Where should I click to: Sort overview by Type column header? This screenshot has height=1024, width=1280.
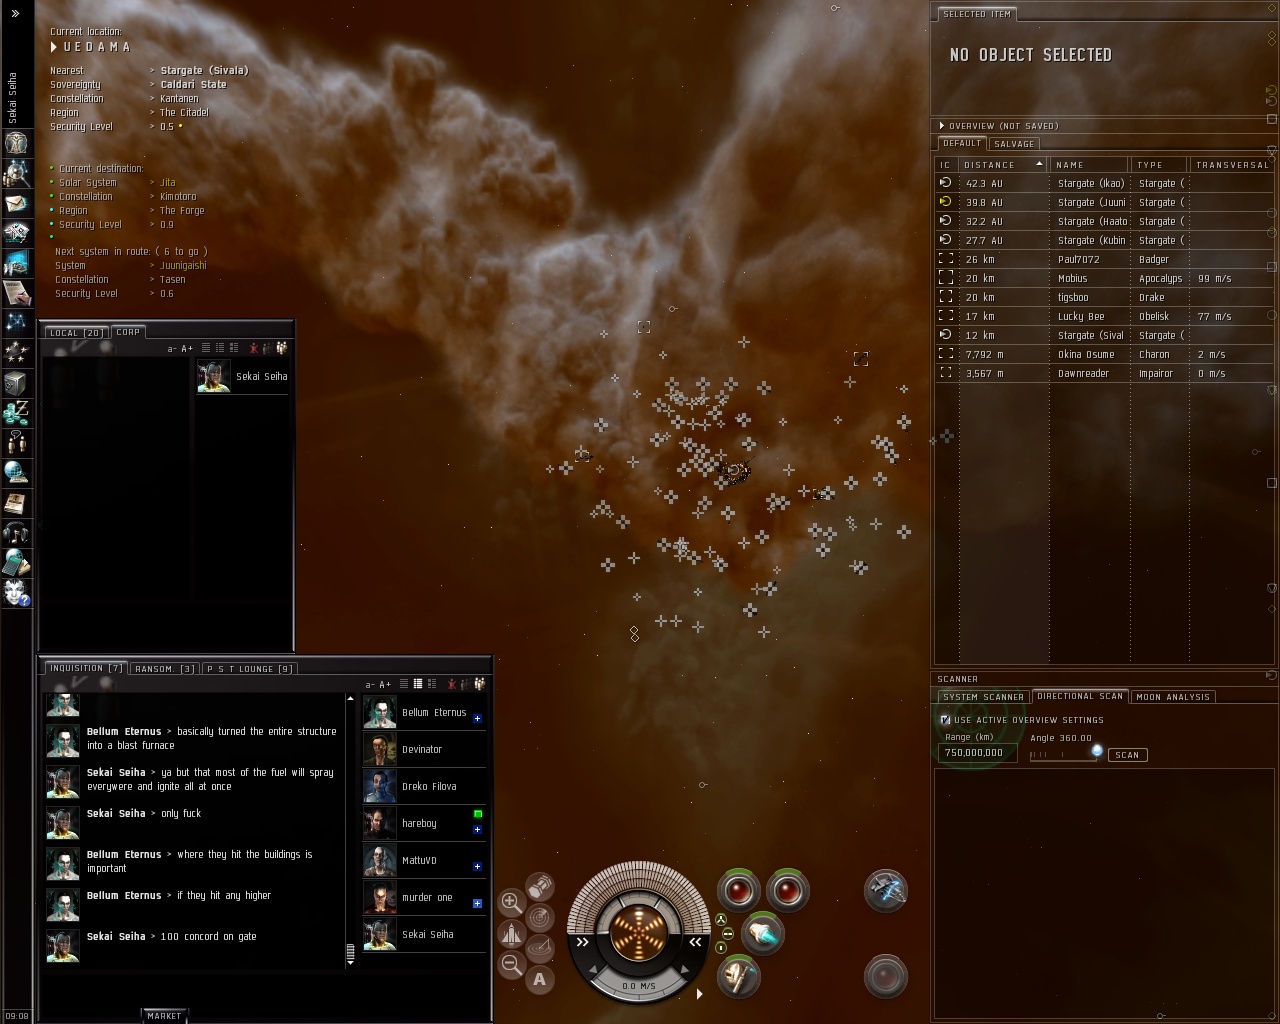(1158, 165)
